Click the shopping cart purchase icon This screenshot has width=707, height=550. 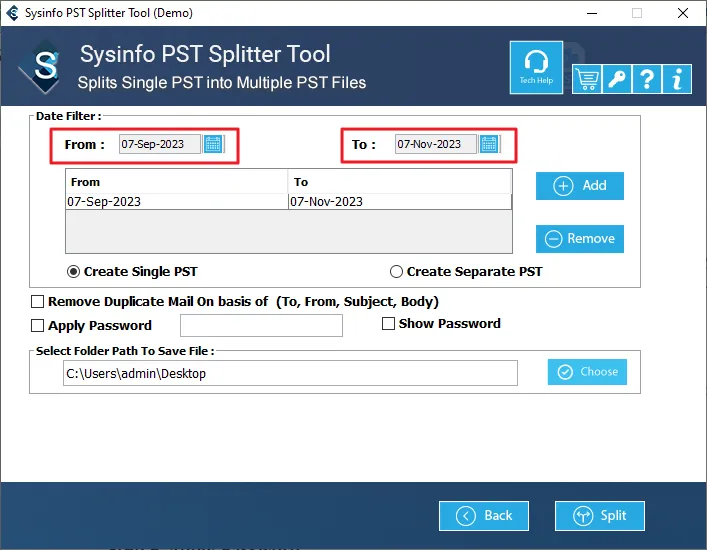coord(587,79)
